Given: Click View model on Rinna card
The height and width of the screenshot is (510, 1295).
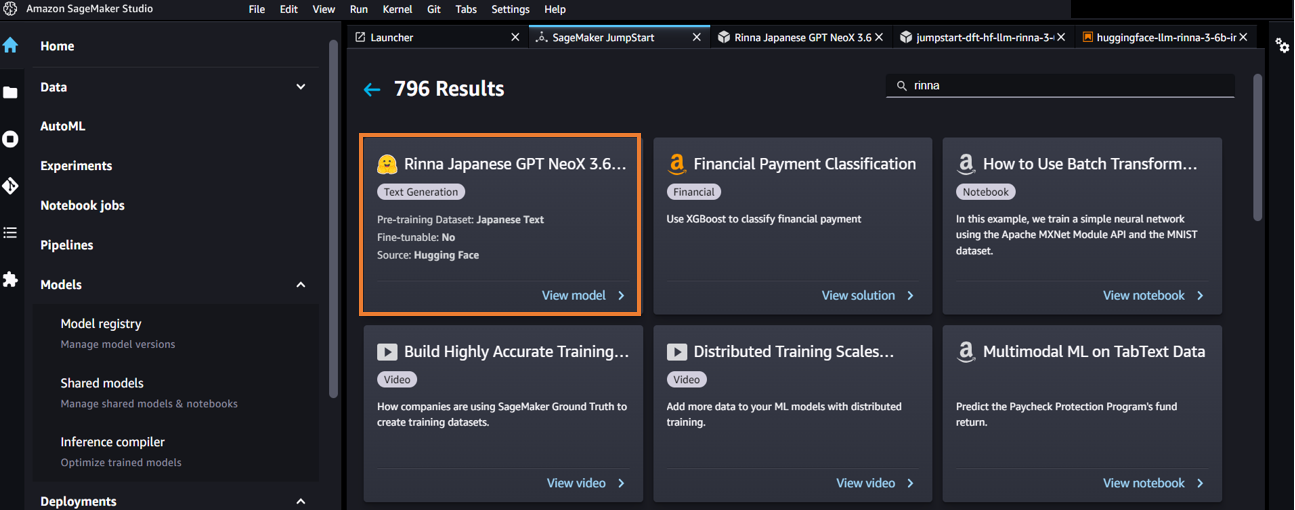Looking at the screenshot, I should coord(574,296).
